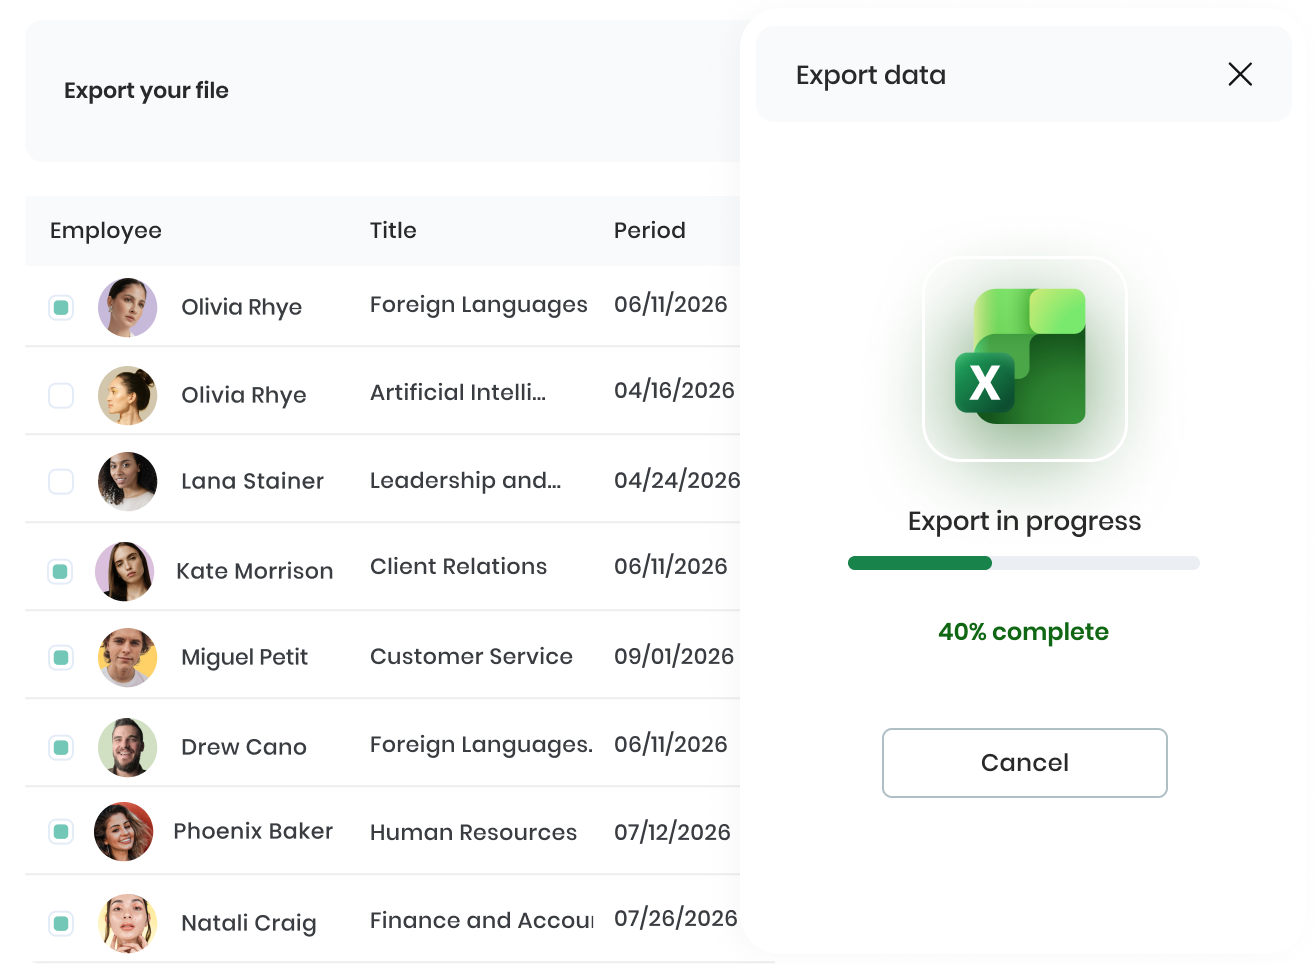Image resolution: width=1314 pixels, height=964 pixels.
Task: Sort by the Title column header
Action: click(x=393, y=230)
